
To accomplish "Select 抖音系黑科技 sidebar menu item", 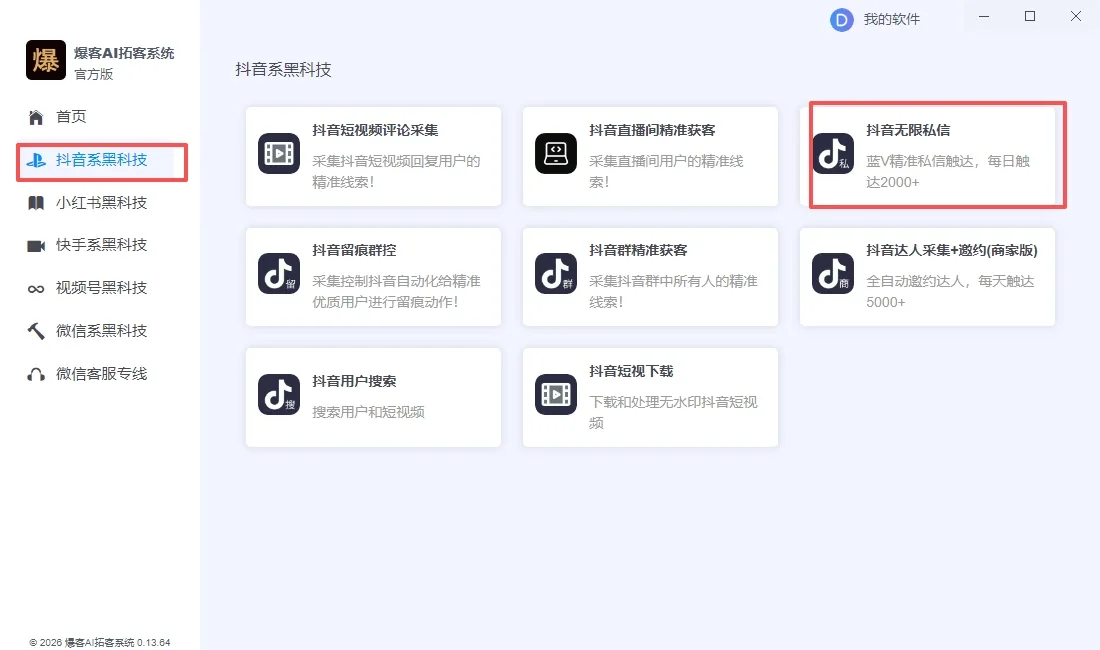I will [x=102, y=160].
